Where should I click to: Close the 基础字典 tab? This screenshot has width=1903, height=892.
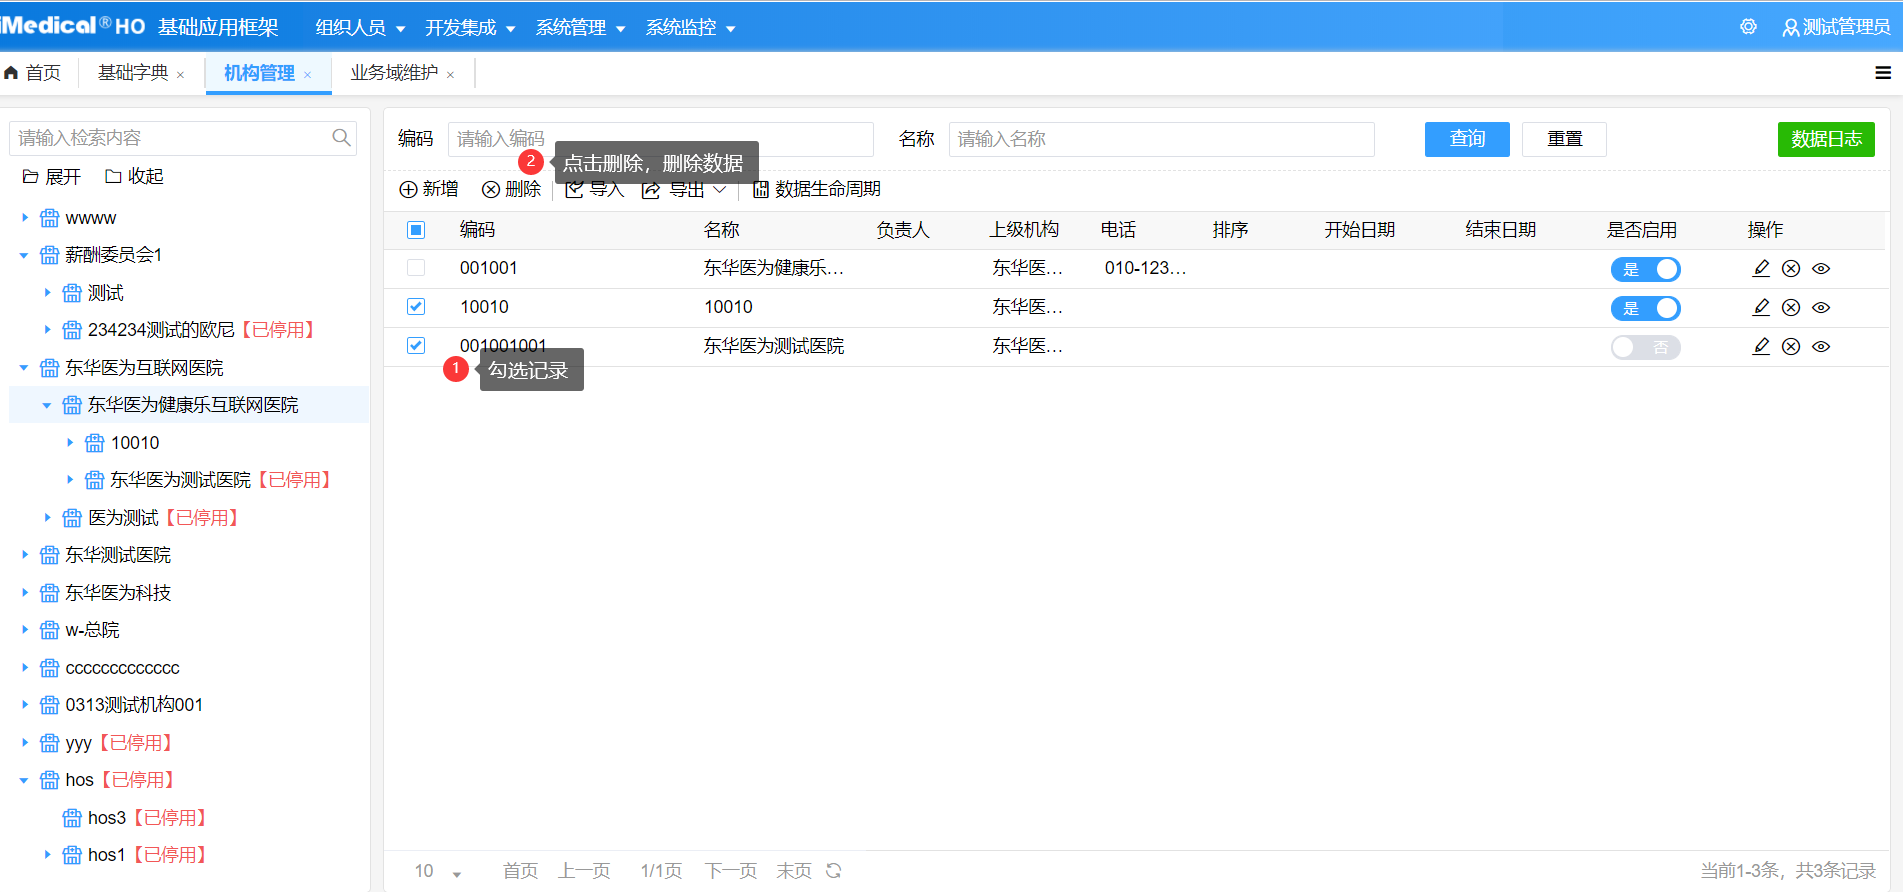coord(180,75)
